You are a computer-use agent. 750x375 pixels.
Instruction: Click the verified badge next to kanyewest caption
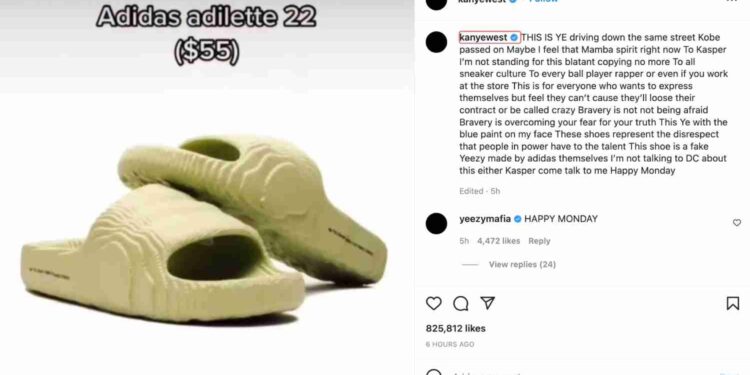[514, 37]
